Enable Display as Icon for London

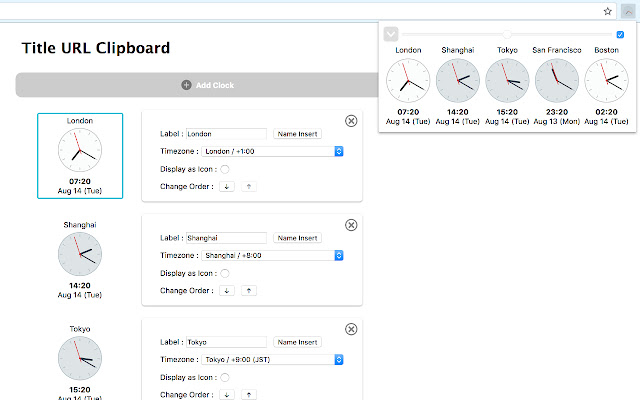pyautogui.click(x=224, y=169)
